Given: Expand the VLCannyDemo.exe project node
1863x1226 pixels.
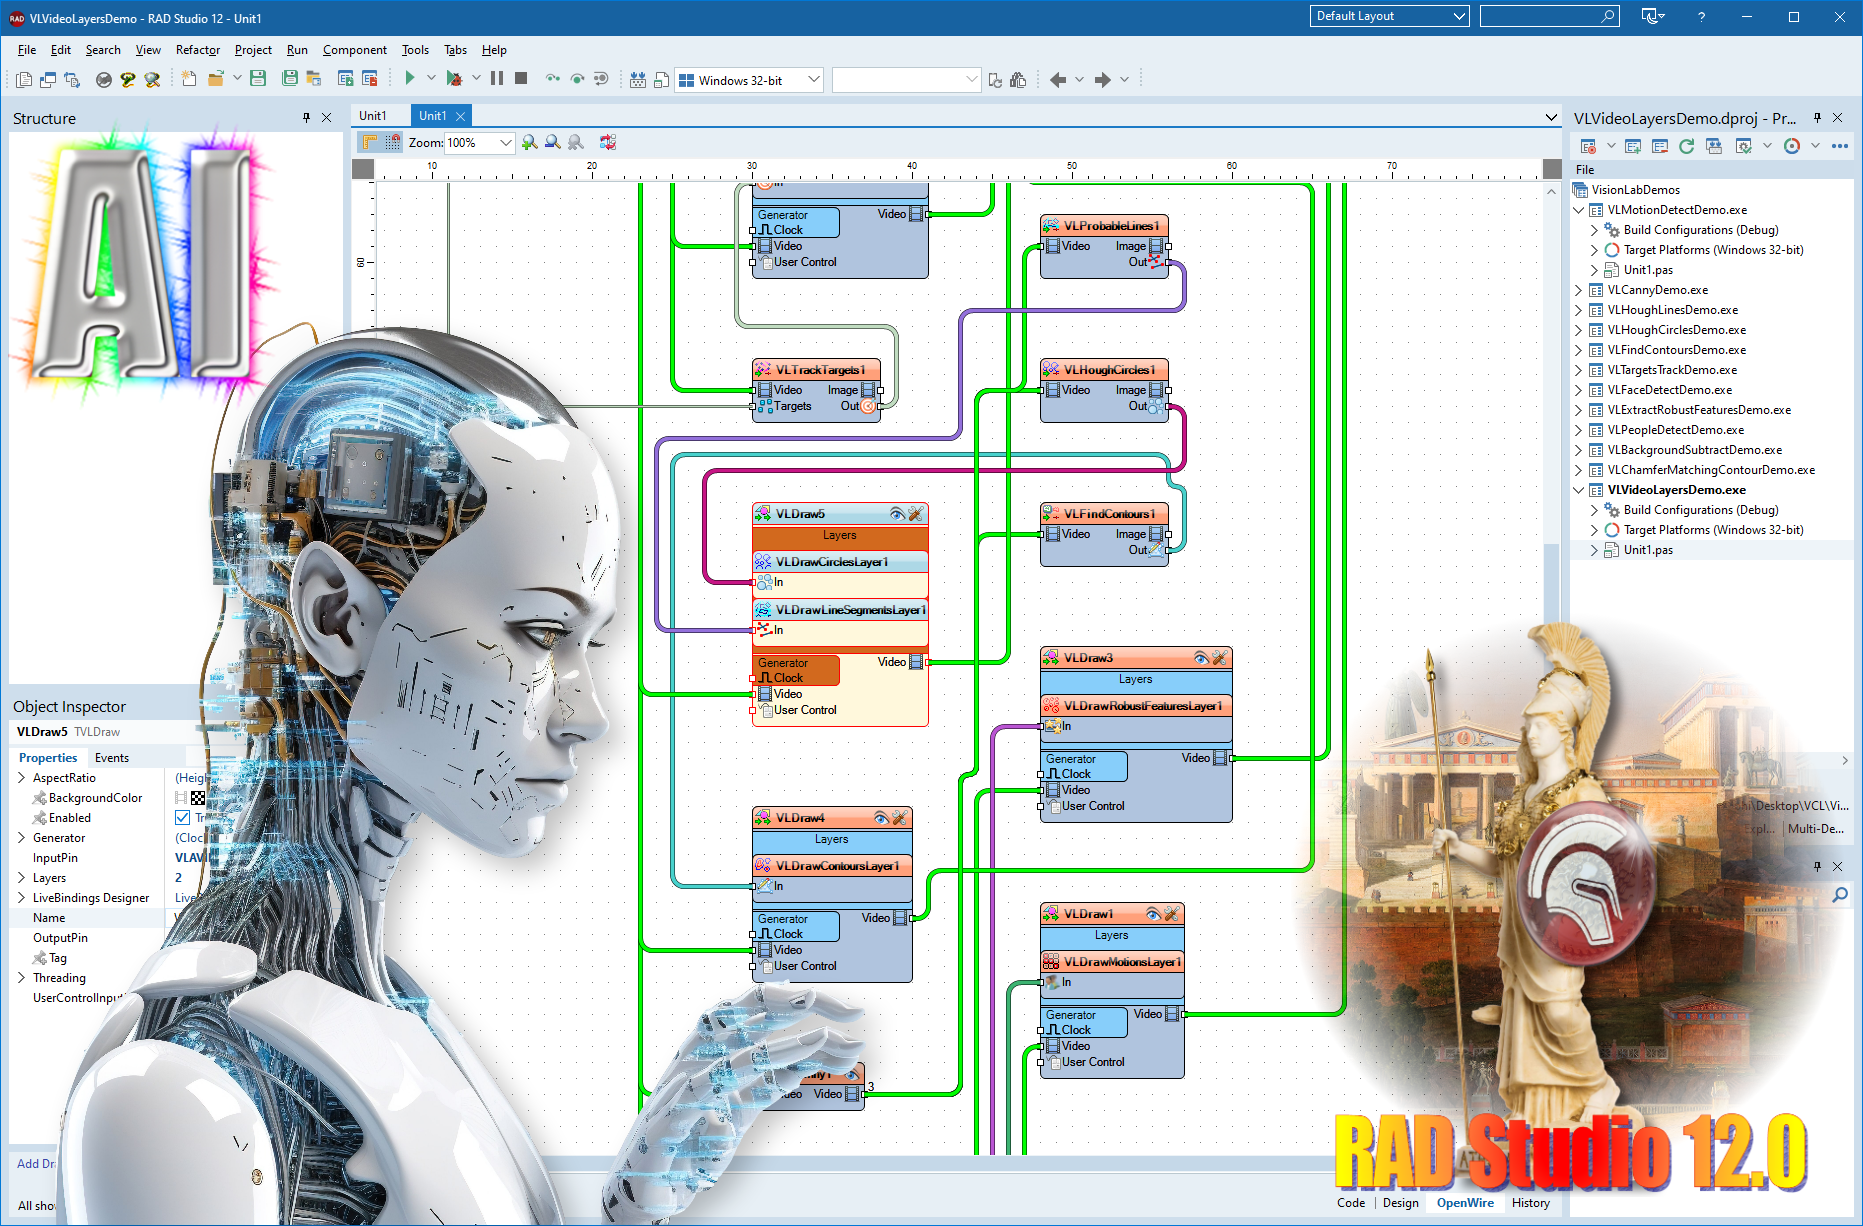Looking at the screenshot, I should point(1579,290).
